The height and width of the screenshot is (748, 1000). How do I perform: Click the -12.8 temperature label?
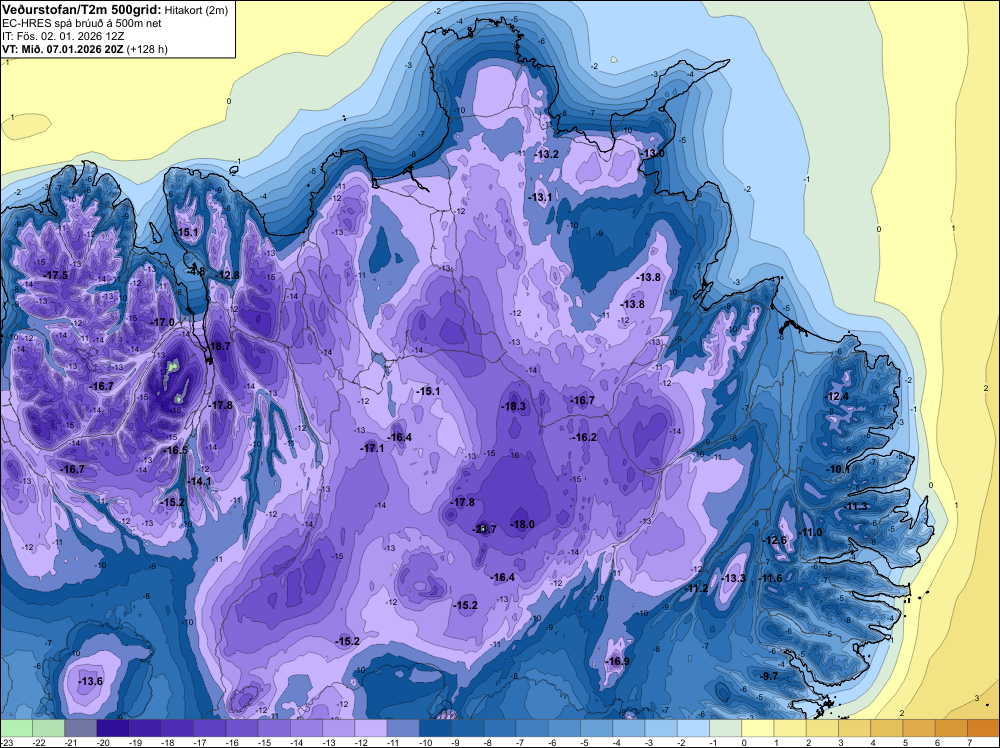(228, 275)
